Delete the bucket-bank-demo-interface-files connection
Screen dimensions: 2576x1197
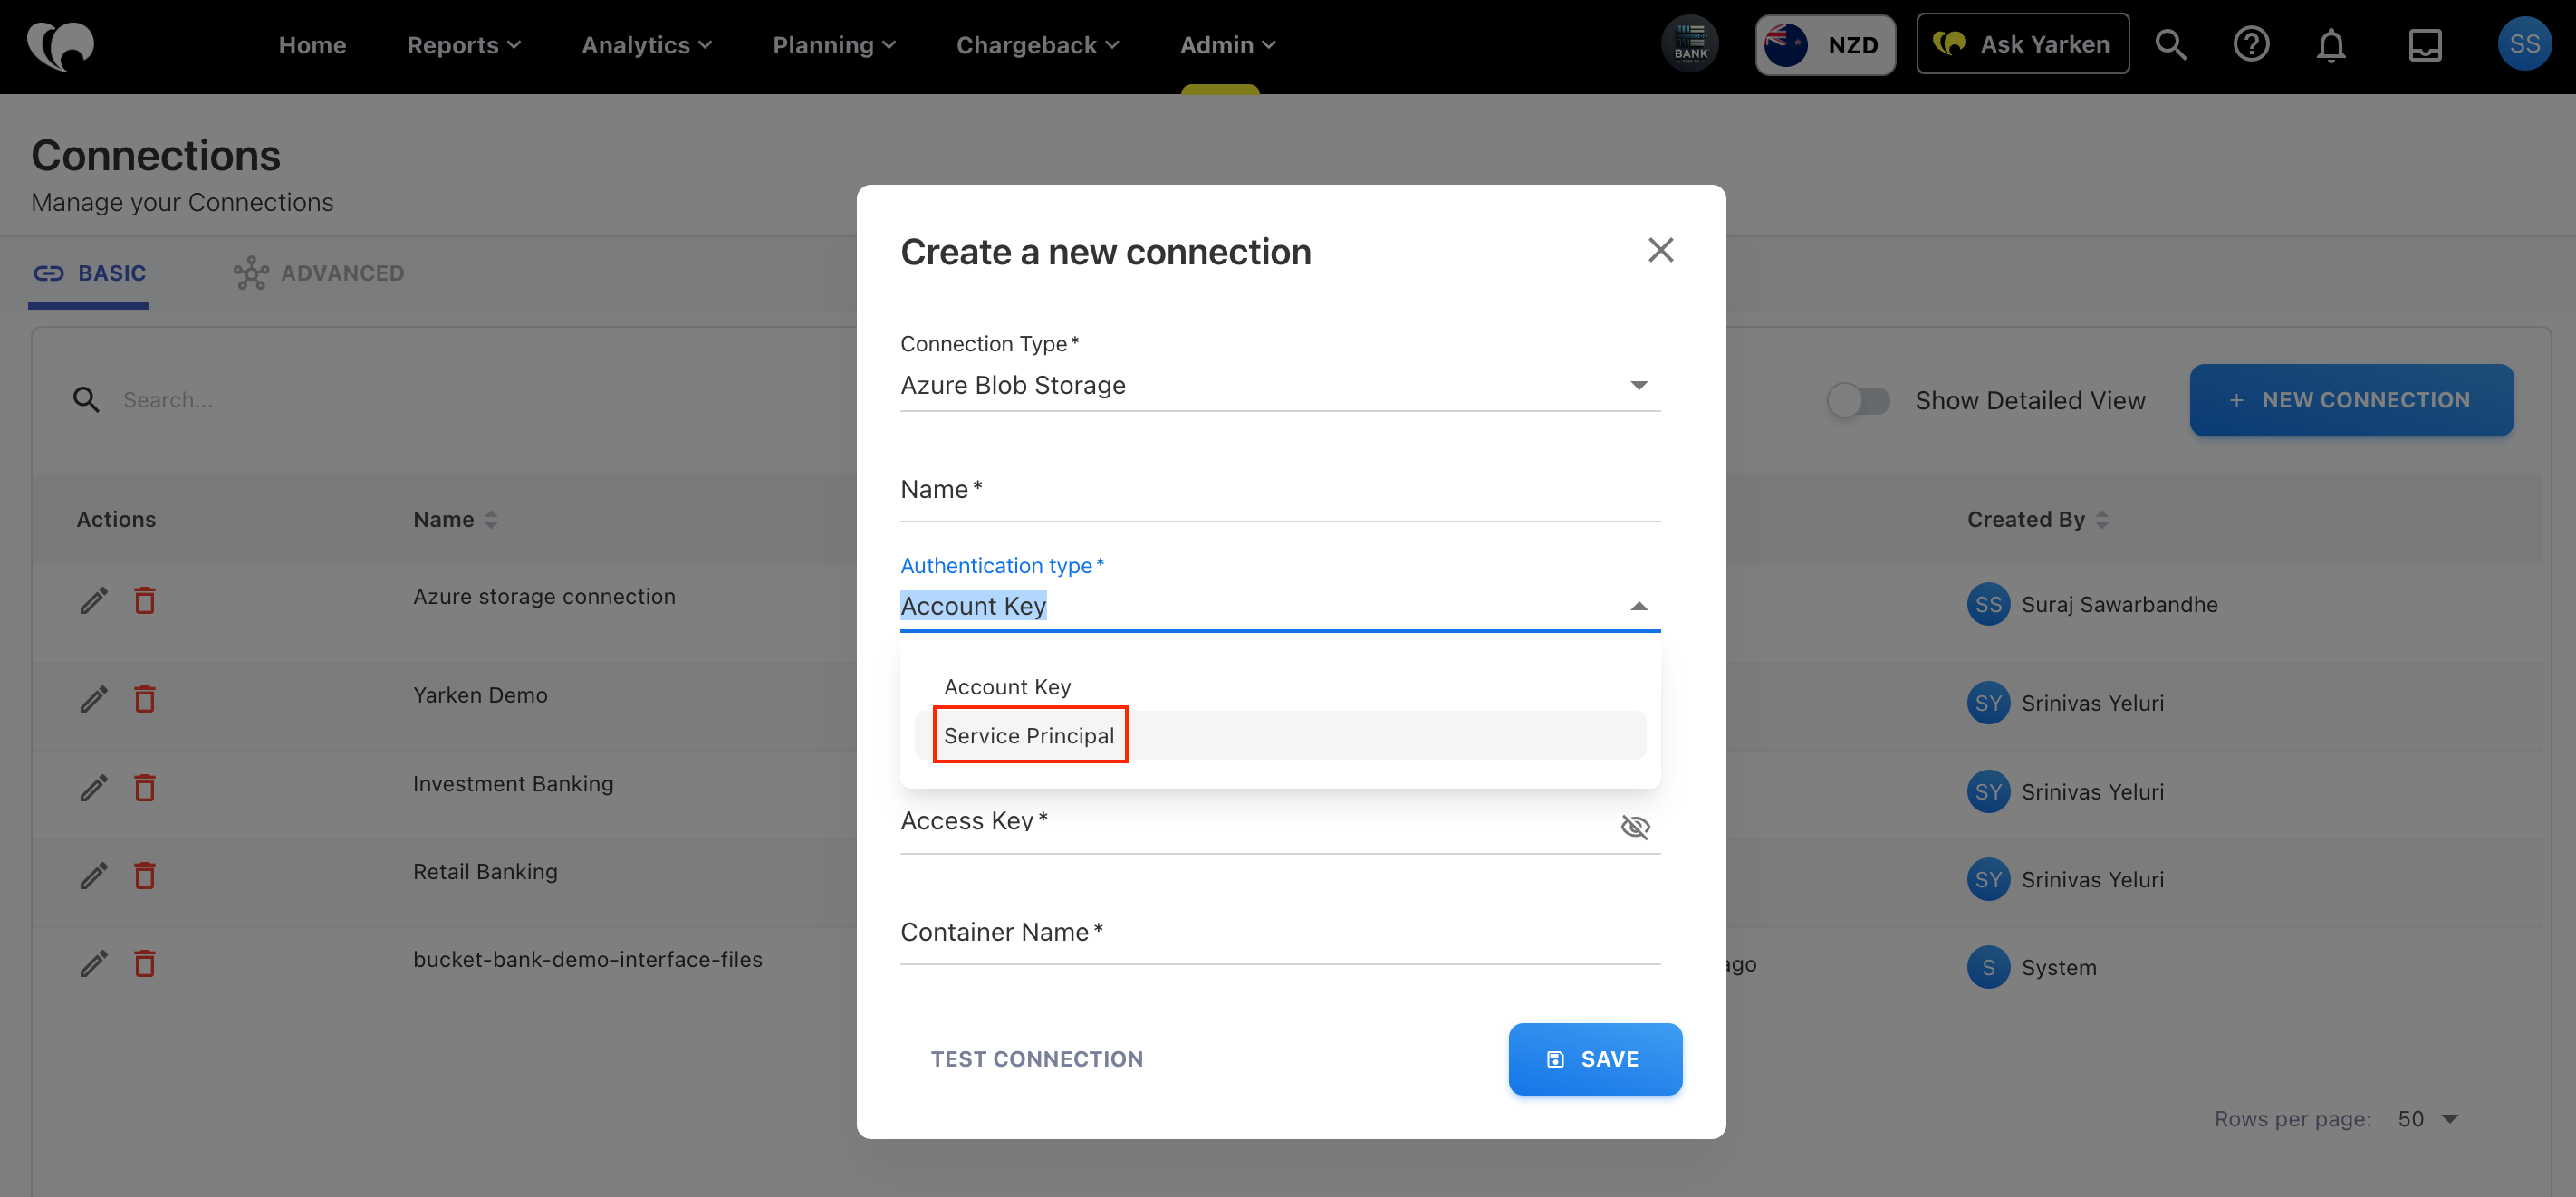point(145,963)
